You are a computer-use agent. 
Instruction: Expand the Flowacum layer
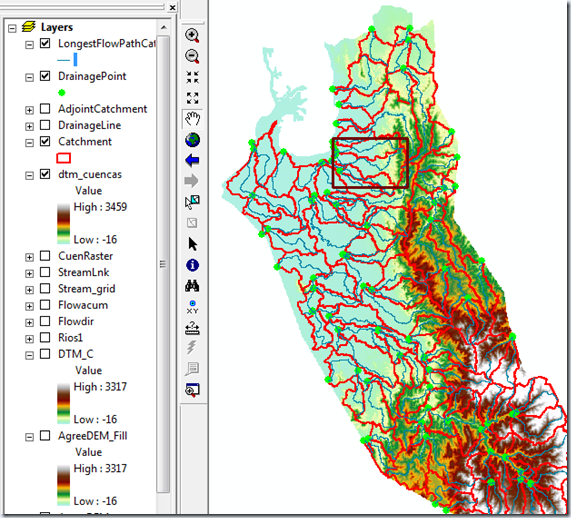pyautogui.click(x=29, y=306)
